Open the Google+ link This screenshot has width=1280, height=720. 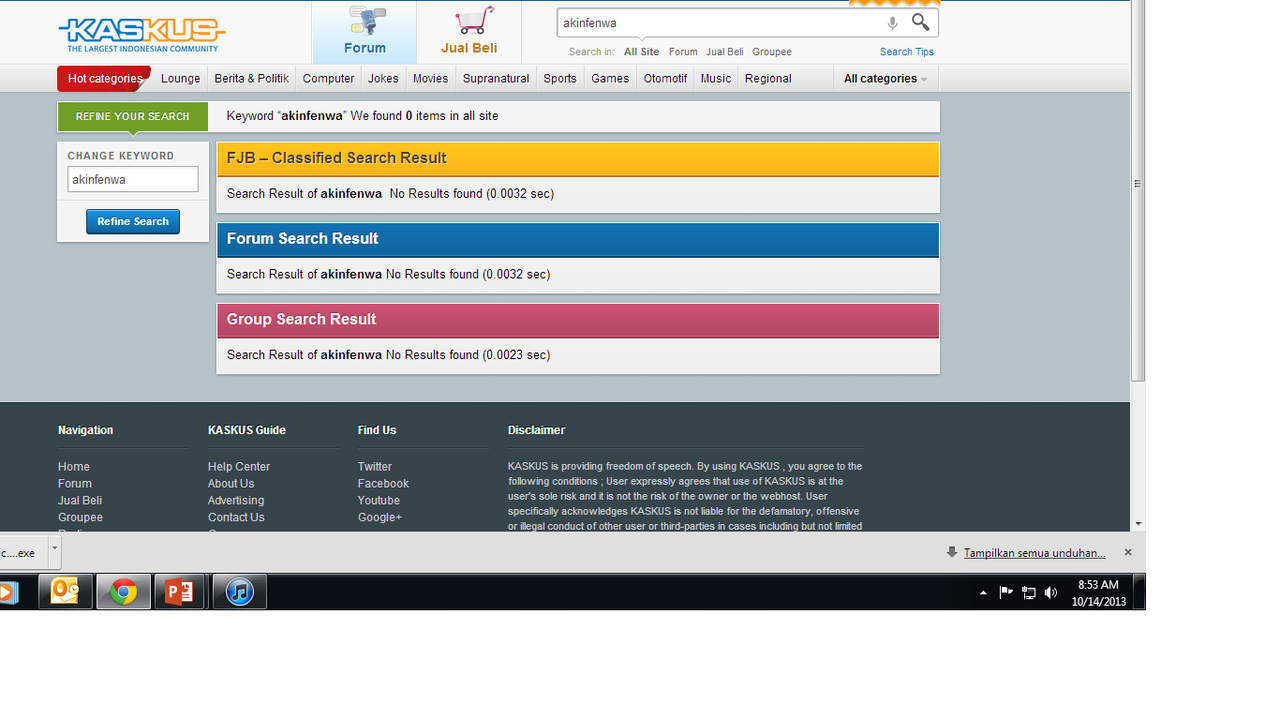(380, 518)
